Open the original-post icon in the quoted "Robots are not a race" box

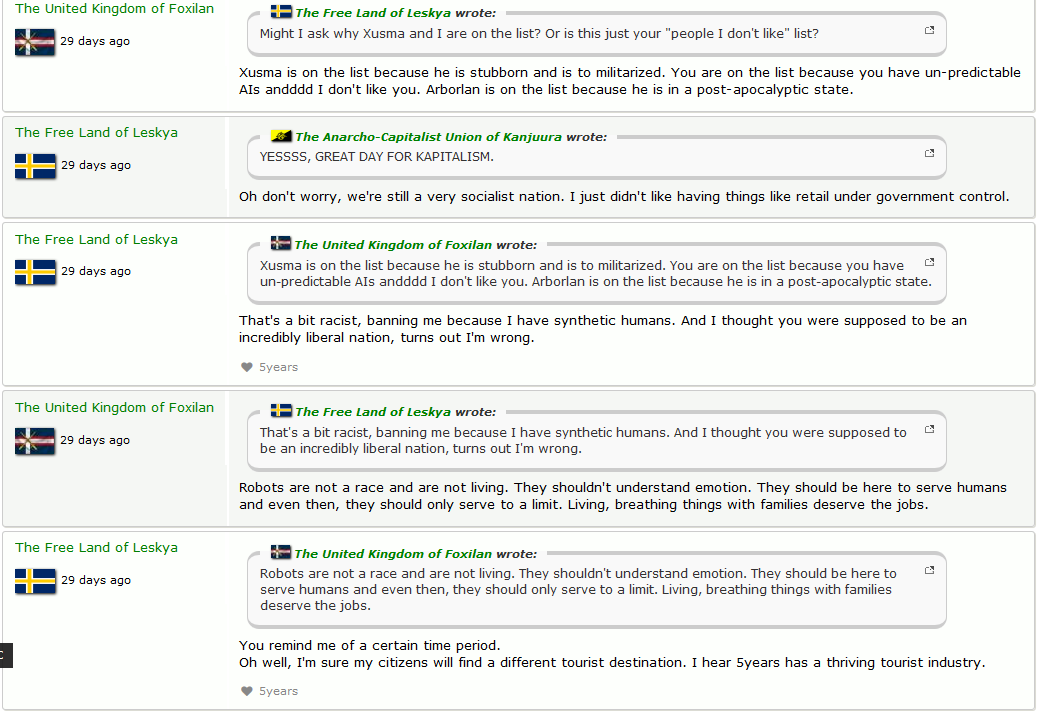(929, 570)
